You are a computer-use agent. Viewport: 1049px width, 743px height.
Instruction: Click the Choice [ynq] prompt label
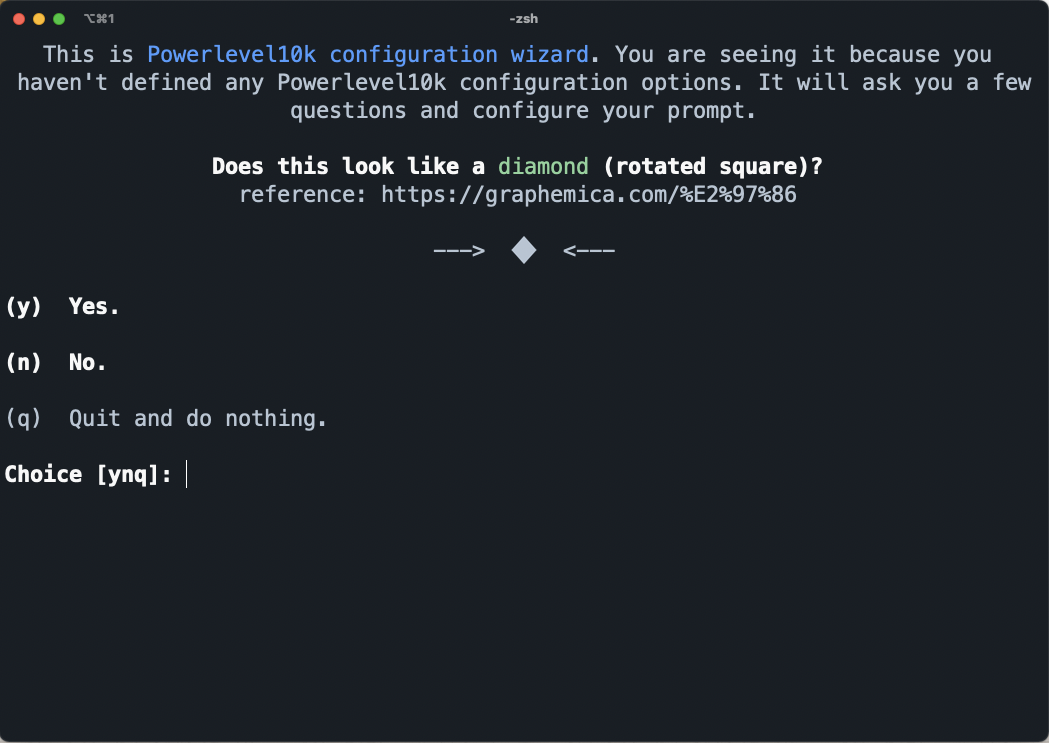88,474
